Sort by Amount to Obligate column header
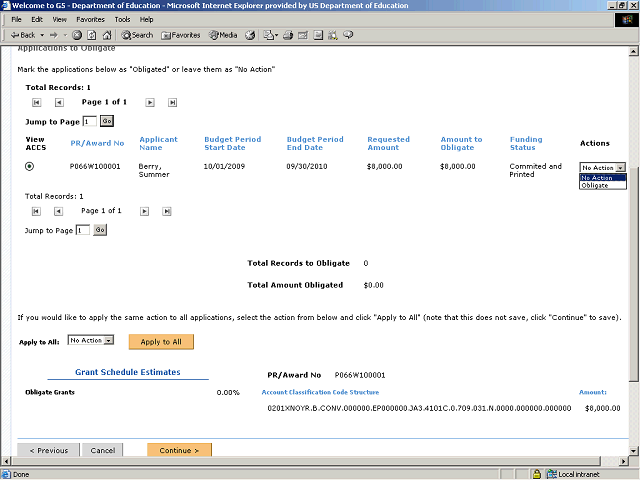This screenshot has height=480, width=640. coord(461,143)
